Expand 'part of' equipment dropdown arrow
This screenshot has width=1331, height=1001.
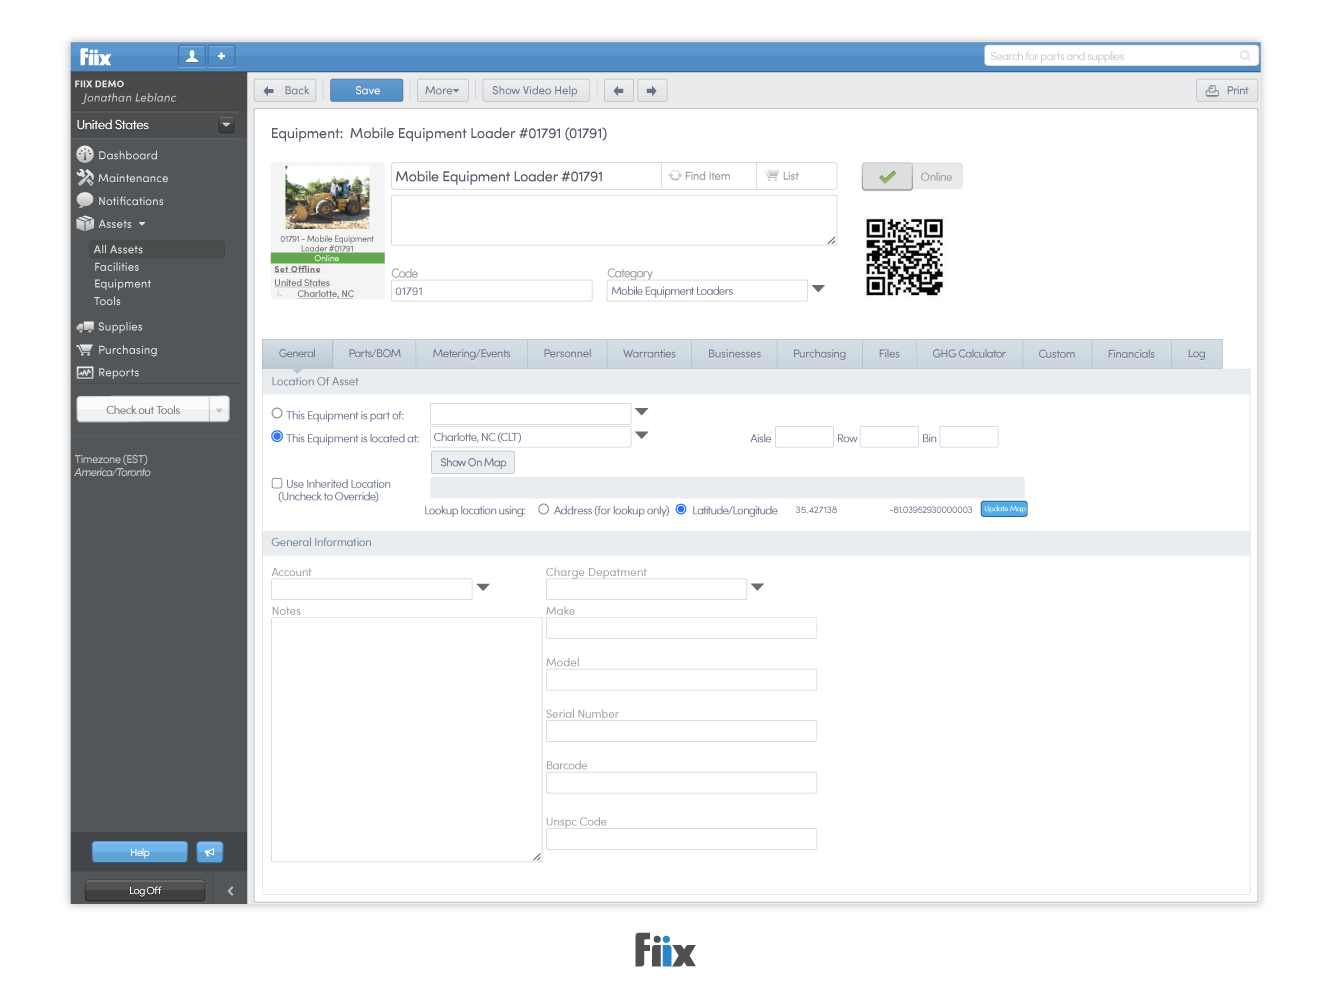click(x=642, y=412)
